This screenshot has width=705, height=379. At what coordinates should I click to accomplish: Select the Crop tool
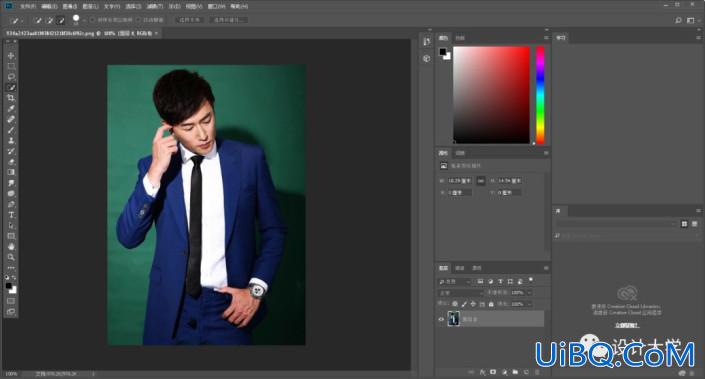point(11,98)
